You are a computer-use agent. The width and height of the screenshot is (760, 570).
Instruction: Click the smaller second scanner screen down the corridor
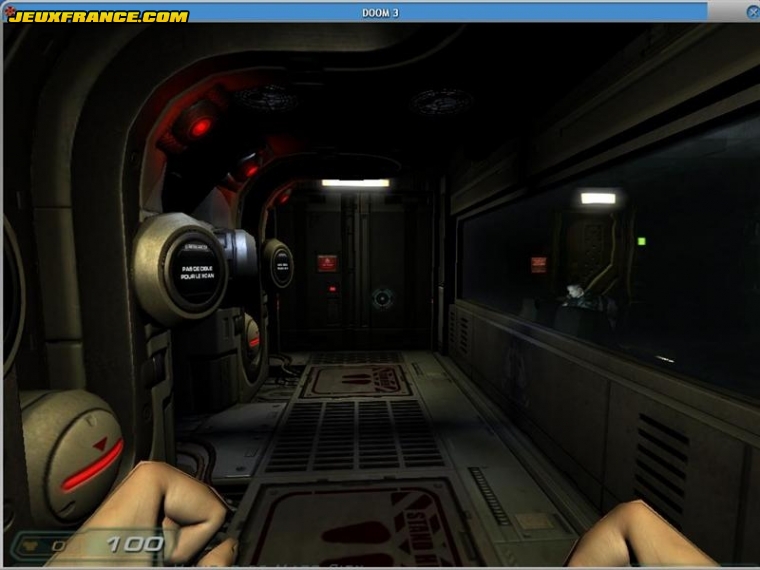[282, 266]
